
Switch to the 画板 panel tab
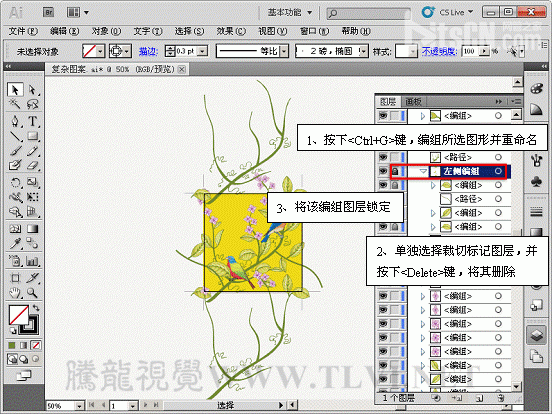pyautogui.click(x=413, y=102)
